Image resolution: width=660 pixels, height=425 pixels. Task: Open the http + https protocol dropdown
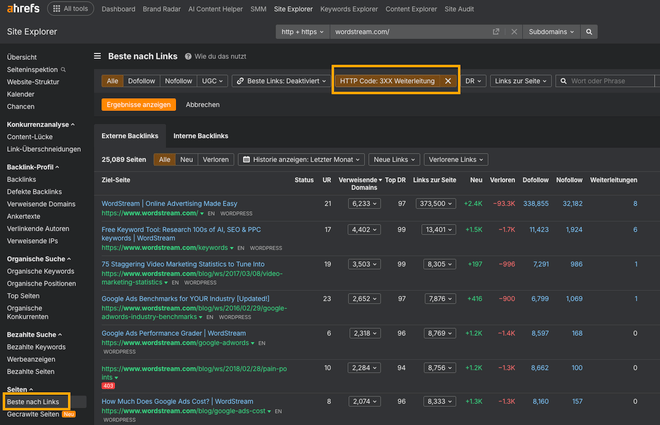pos(302,32)
